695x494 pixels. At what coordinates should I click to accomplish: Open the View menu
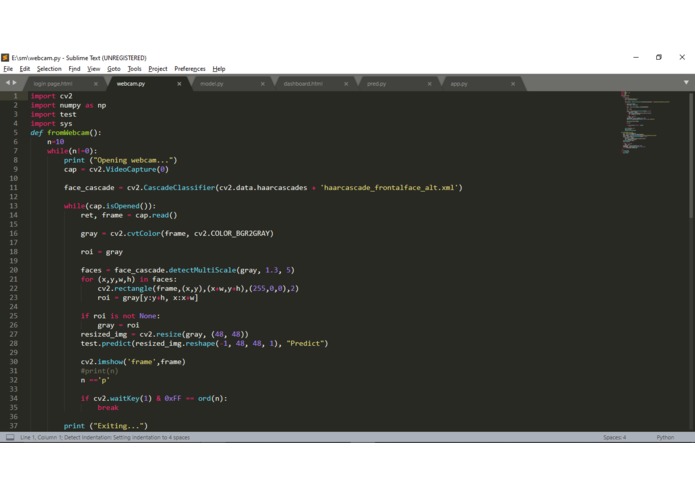coord(94,69)
